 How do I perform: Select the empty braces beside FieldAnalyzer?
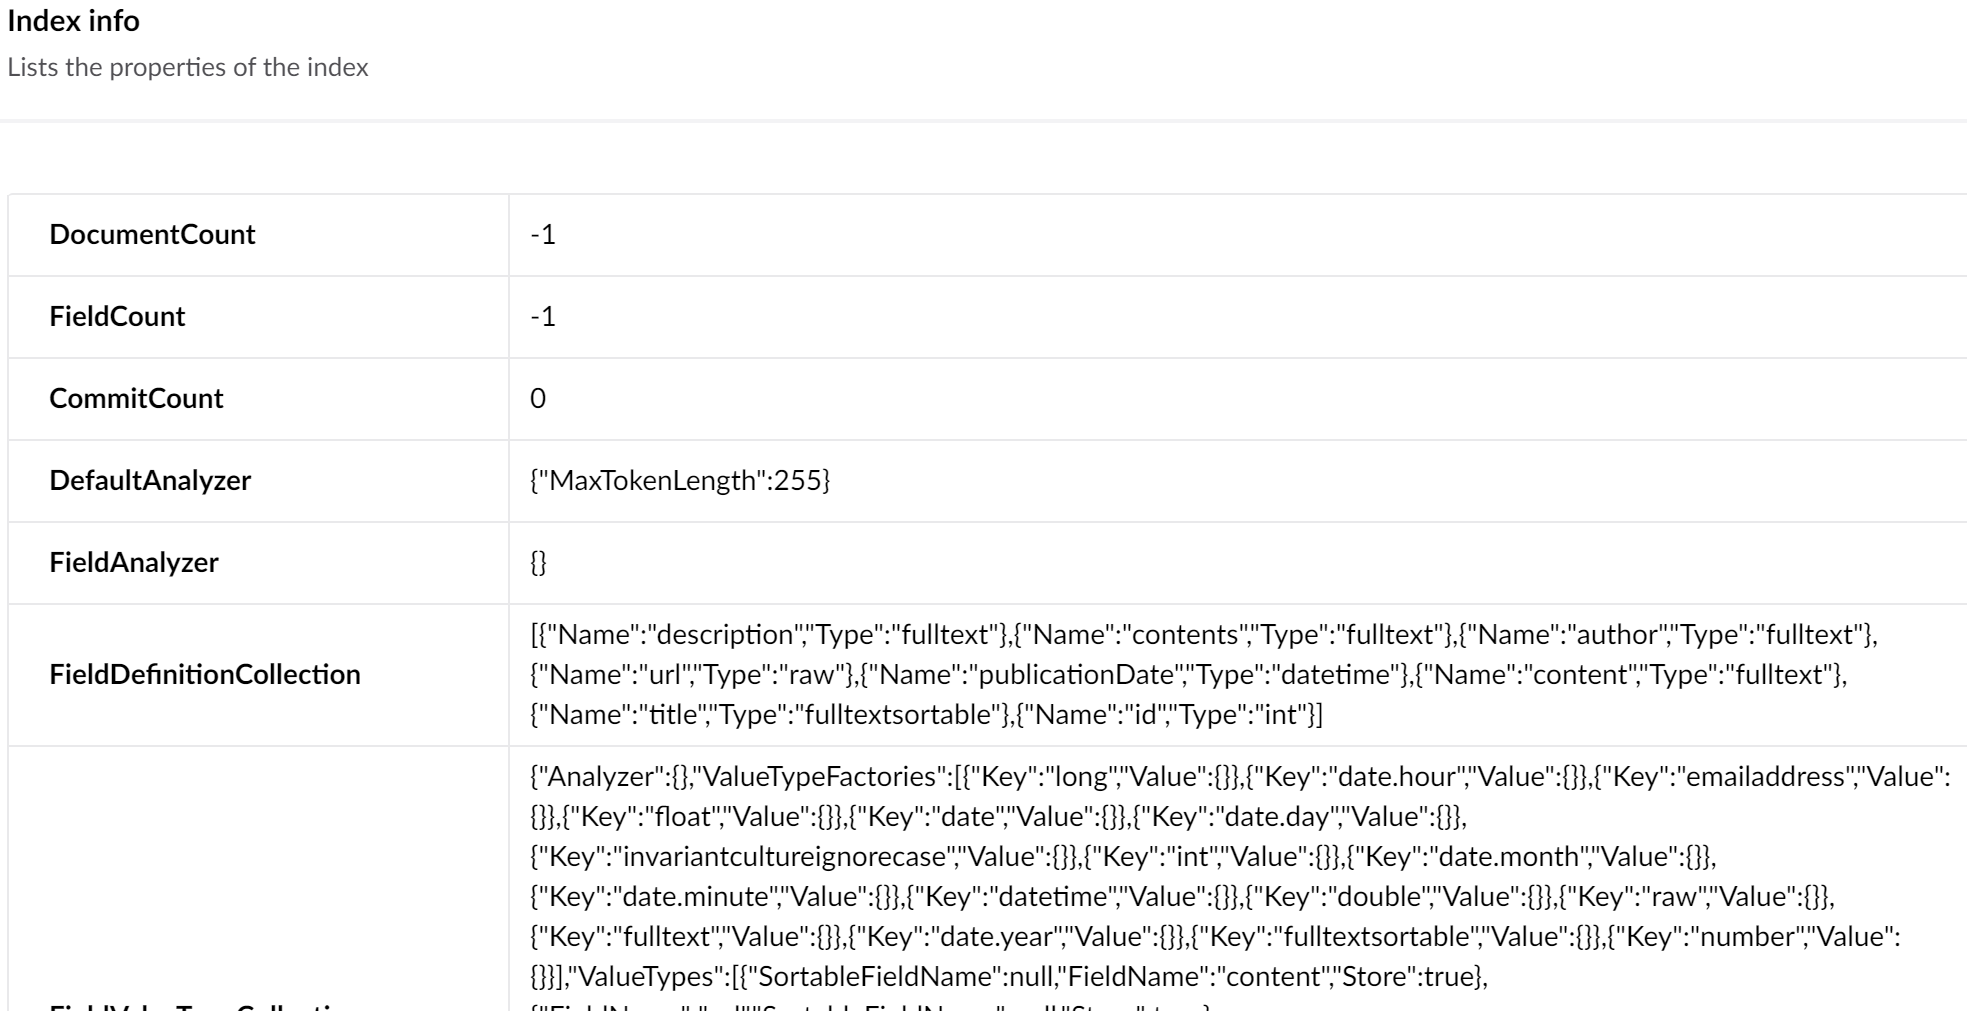pyautogui.click(x=538, y=562)
